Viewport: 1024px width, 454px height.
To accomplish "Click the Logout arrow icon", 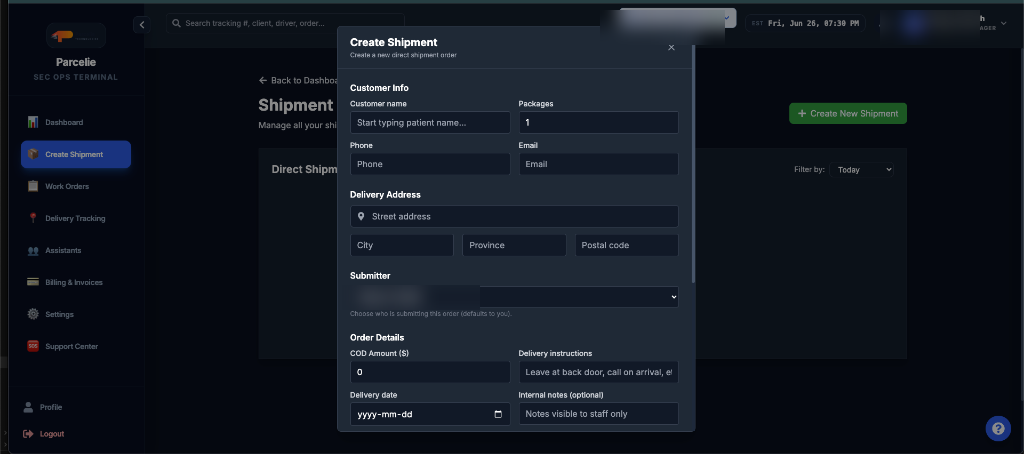I will pyautogui.click(x=28, y=434).
